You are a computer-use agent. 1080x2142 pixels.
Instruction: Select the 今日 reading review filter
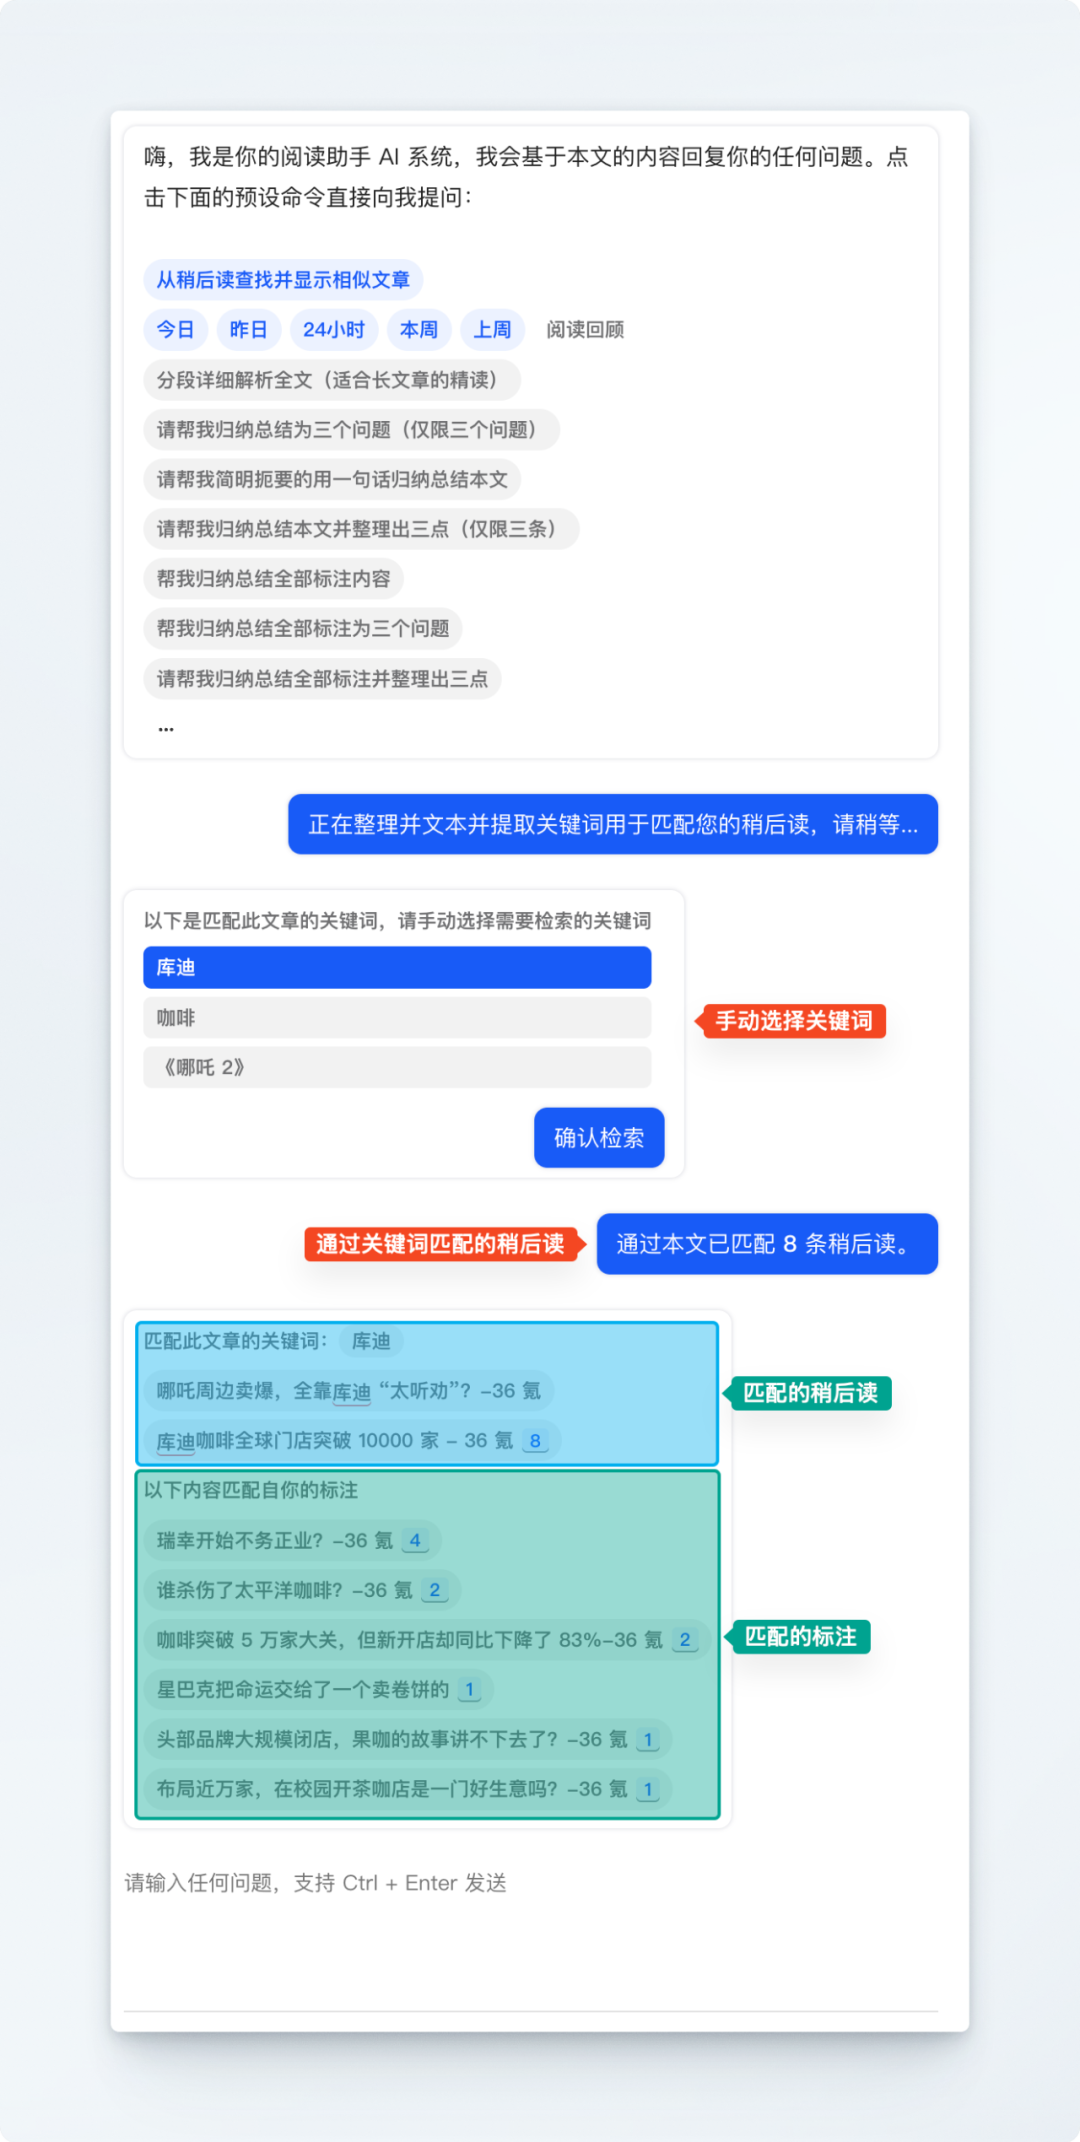pos(175,330)
